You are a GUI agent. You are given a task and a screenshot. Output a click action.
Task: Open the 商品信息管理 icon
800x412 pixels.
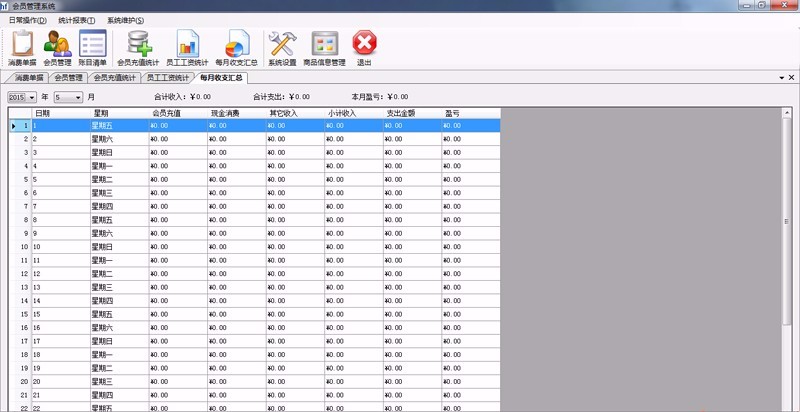tap(324, 48)
